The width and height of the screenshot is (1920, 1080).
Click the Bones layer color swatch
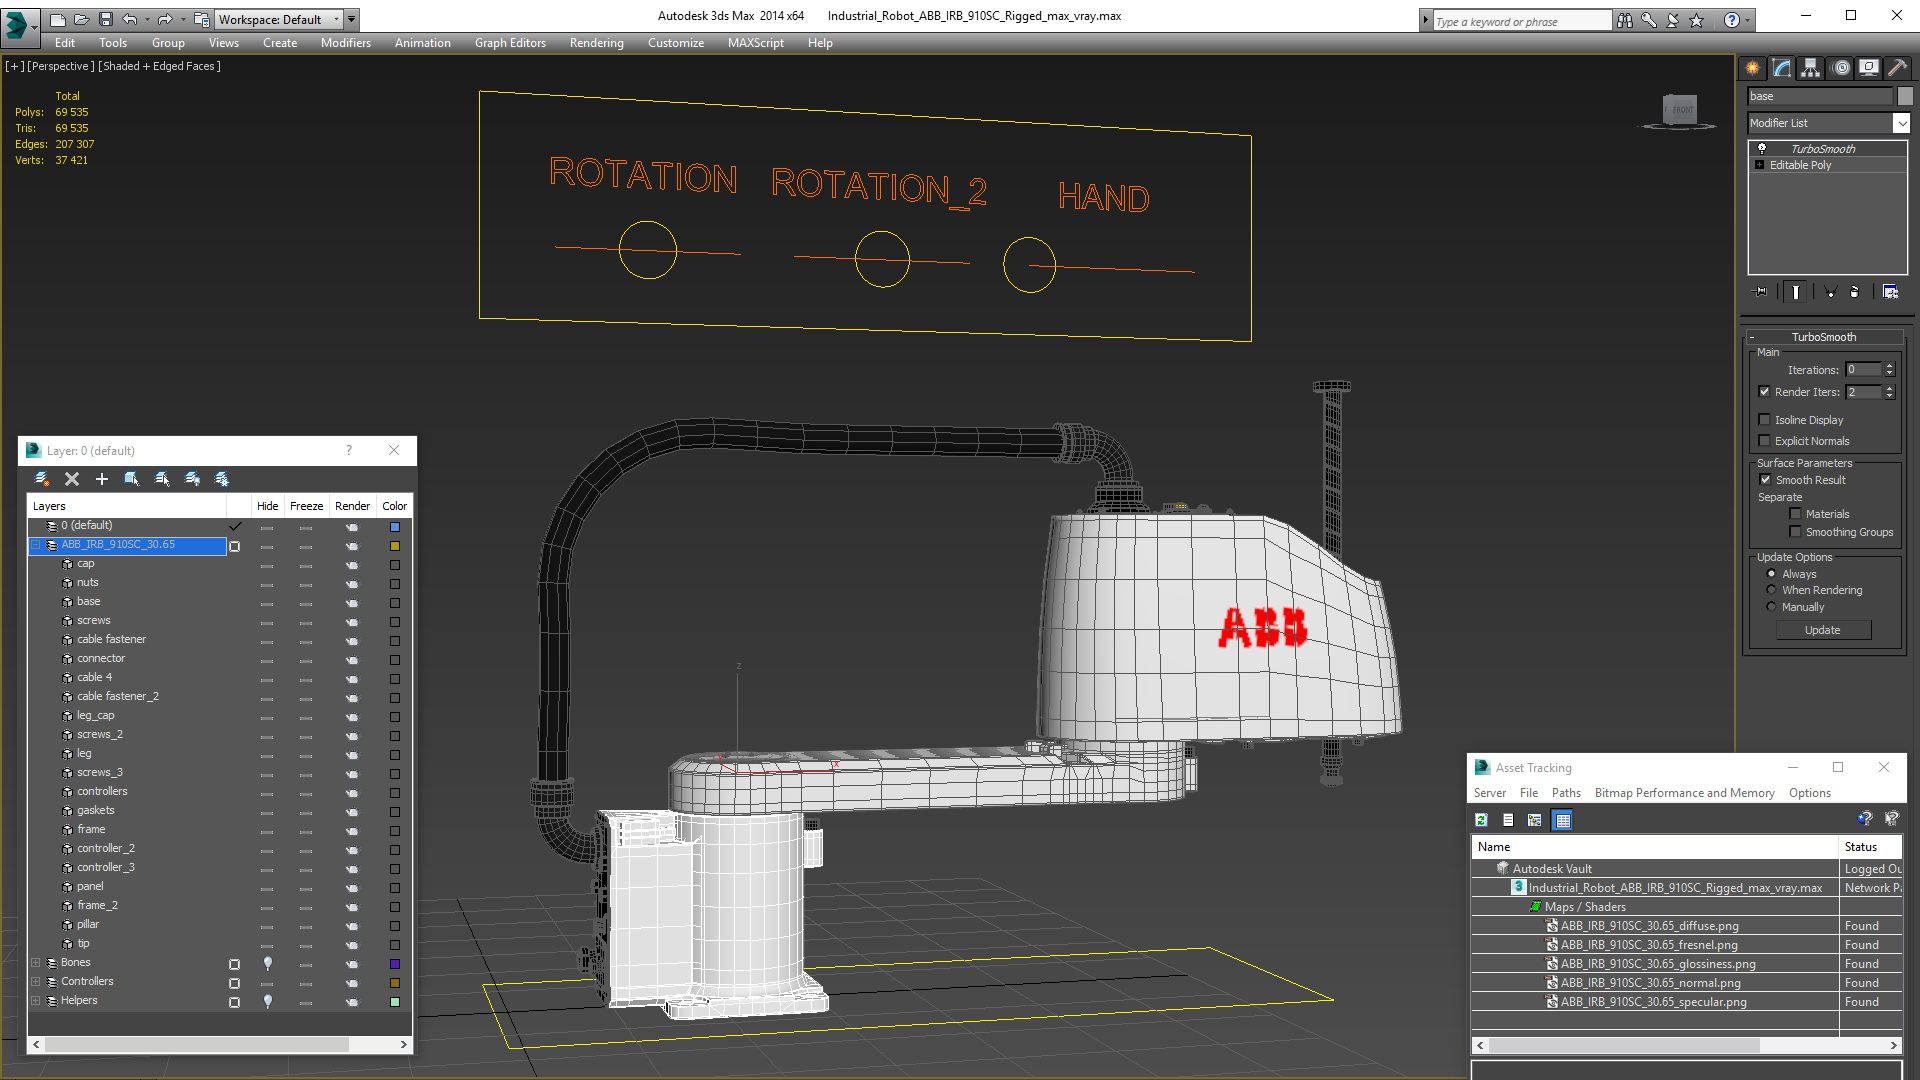coord(395,964)
